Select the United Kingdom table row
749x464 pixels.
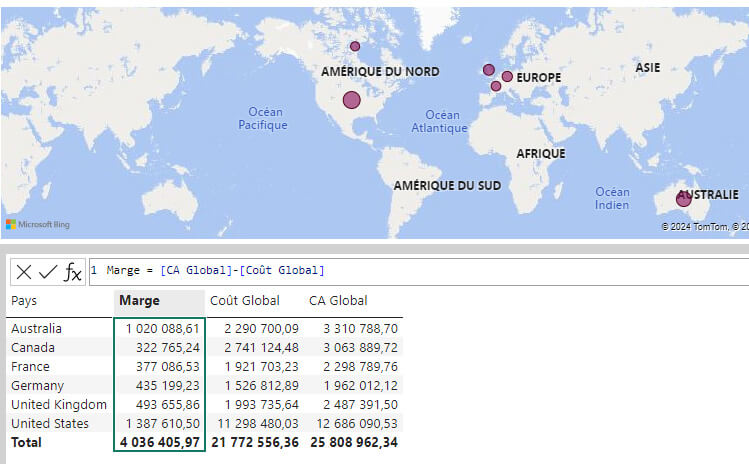pos(58,404)
